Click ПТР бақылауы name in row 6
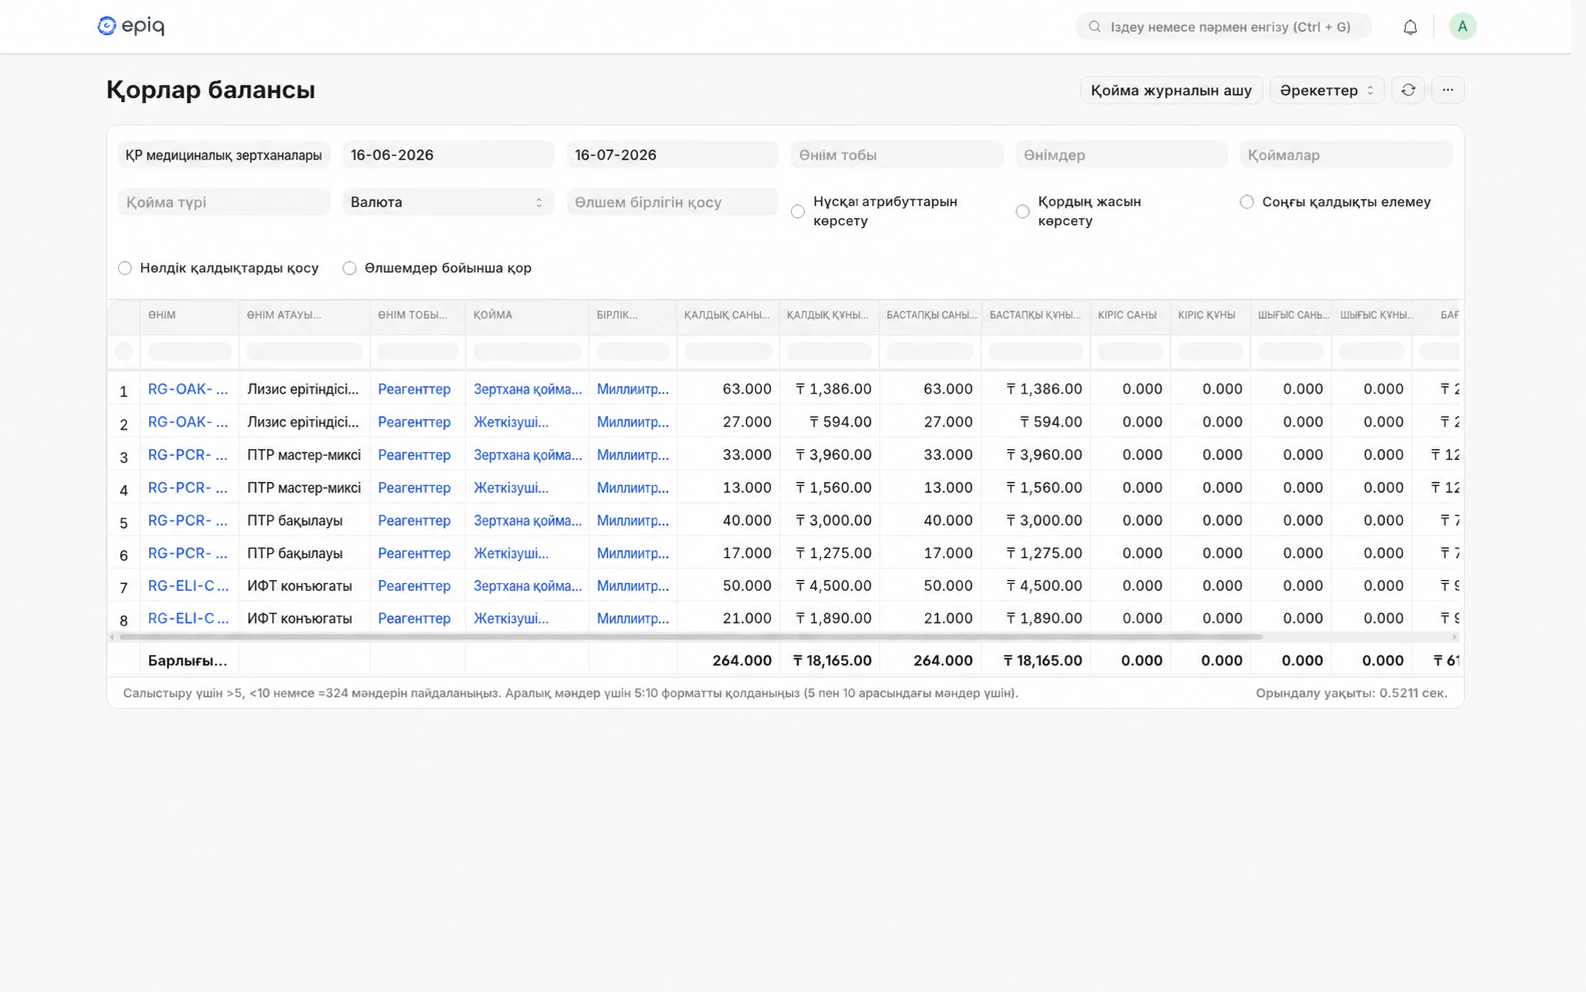The width and height of the screenshot is (1586, 992). coord(295,553)
